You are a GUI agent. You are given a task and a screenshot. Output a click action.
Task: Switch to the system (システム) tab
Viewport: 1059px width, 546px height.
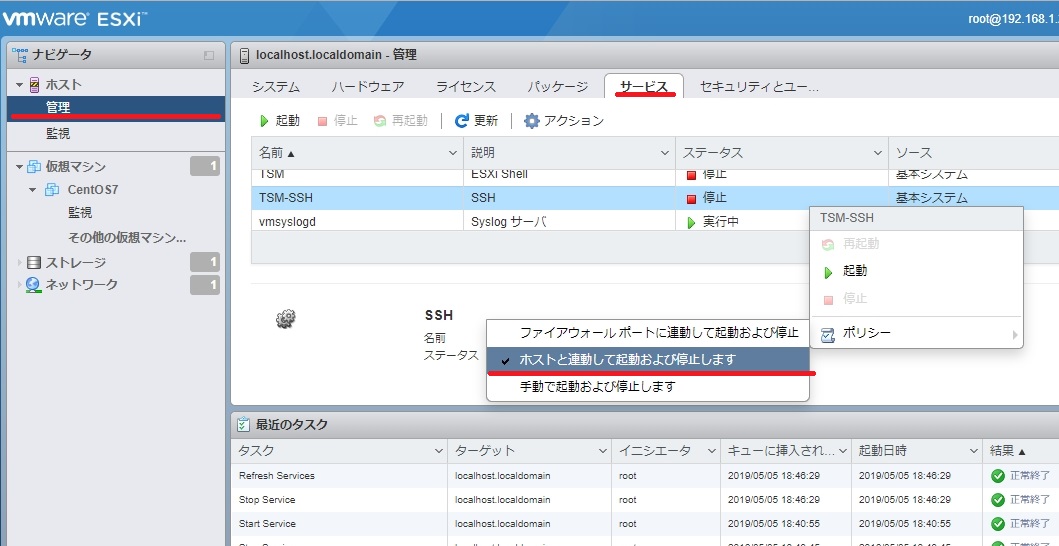coord(276,87)
